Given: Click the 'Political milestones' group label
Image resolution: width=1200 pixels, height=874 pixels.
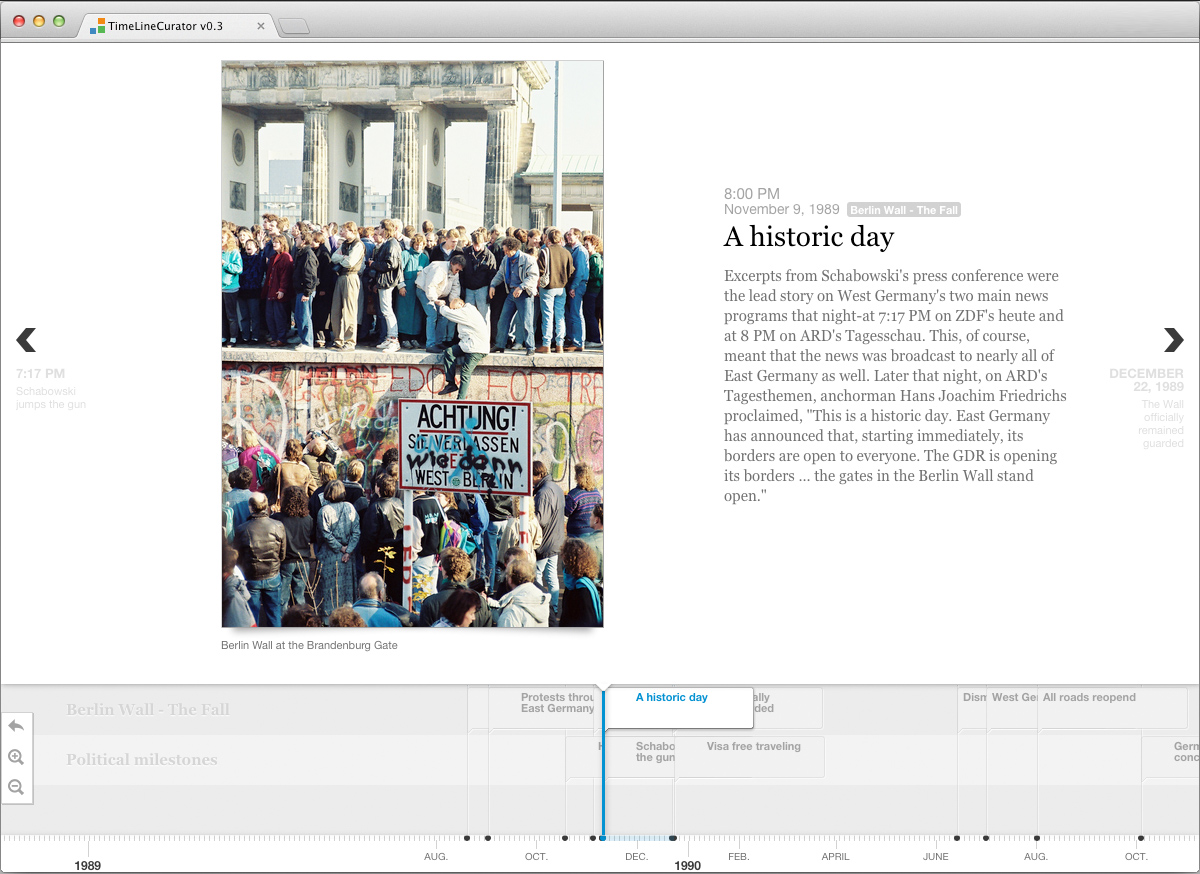Looking at the screenshot, I should click(x=141, y=760).
